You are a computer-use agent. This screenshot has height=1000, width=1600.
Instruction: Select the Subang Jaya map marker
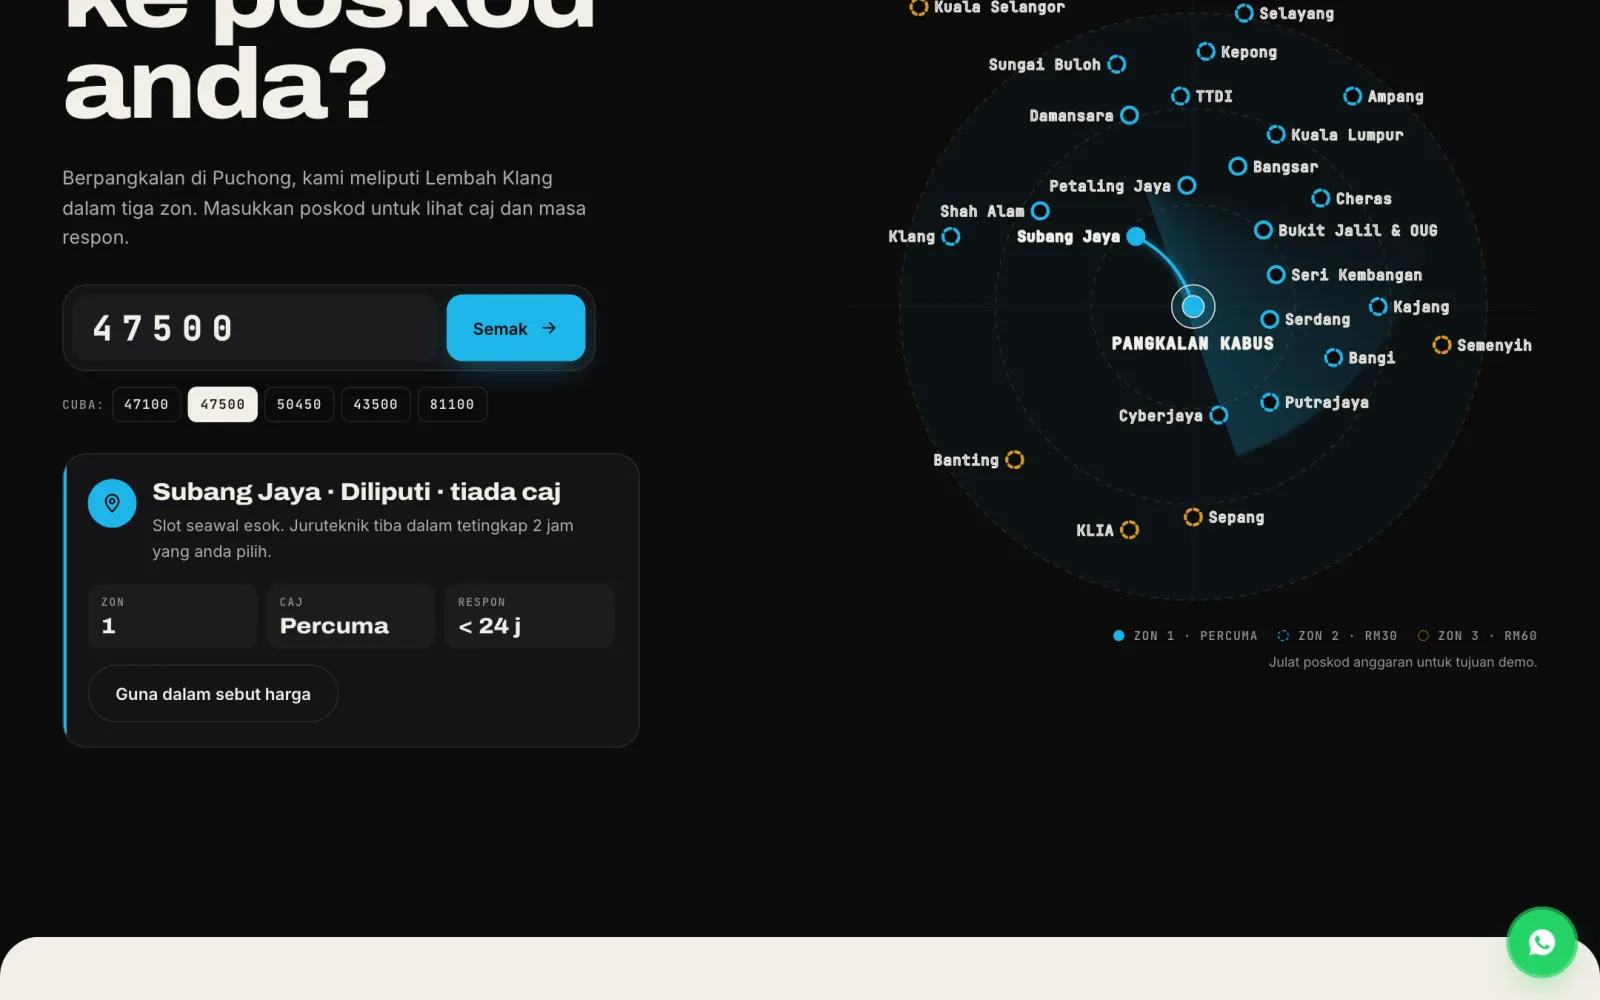click(x=1135, y=236)
